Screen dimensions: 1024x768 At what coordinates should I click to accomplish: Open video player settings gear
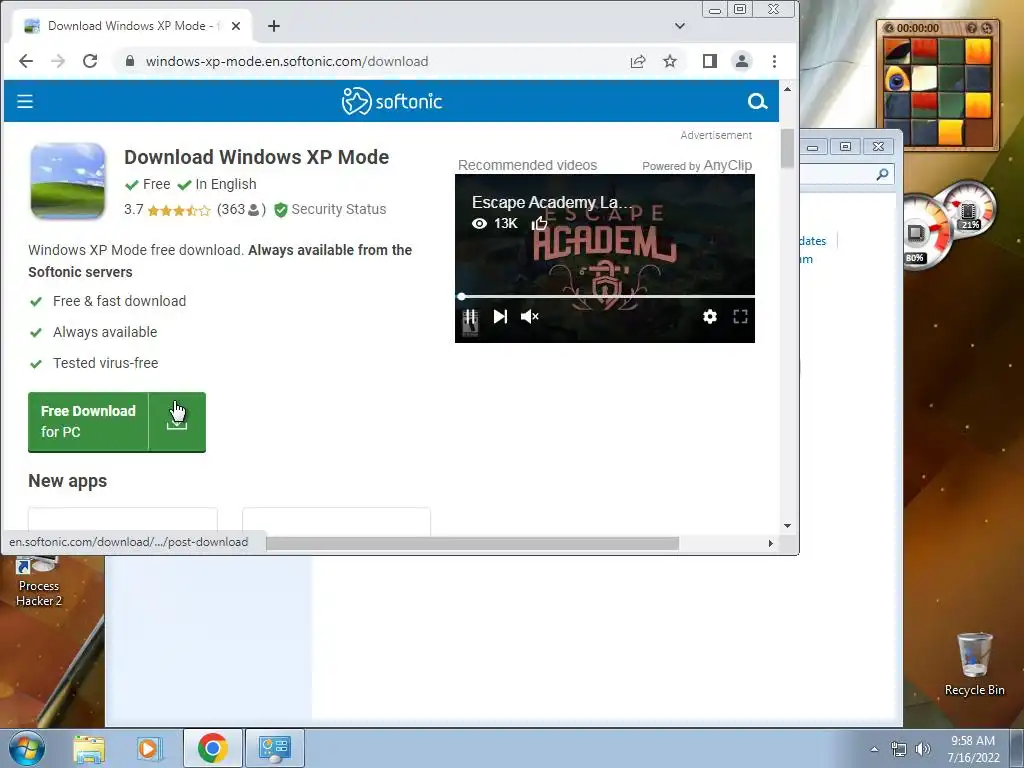click(x=710, y=317)
